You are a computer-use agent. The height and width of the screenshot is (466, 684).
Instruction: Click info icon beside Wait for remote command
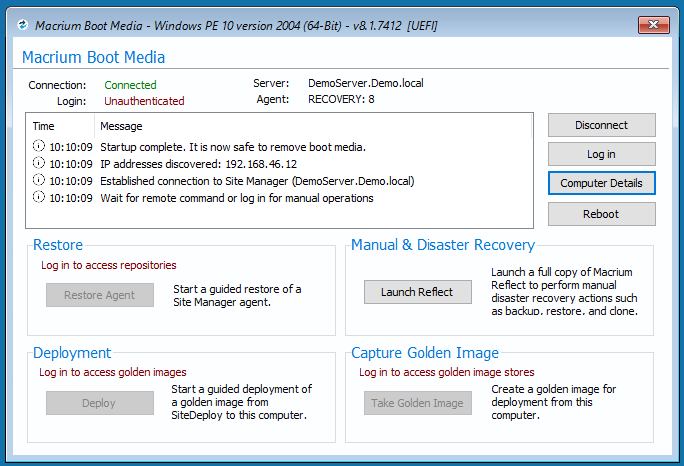tap(39, 197)
